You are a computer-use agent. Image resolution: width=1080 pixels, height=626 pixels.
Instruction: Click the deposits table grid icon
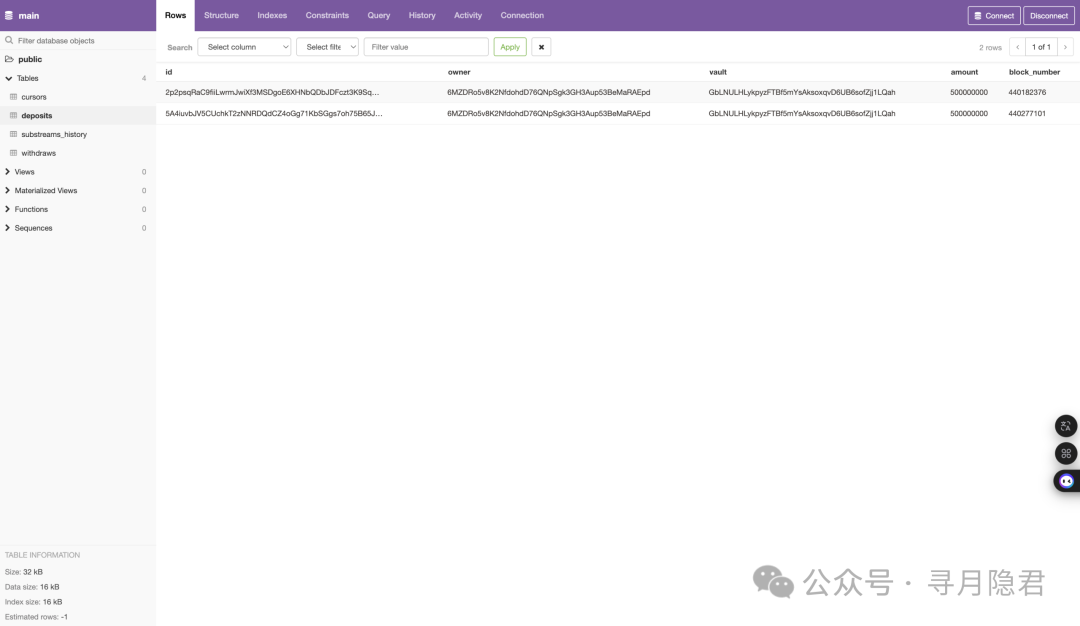[13, 115]
